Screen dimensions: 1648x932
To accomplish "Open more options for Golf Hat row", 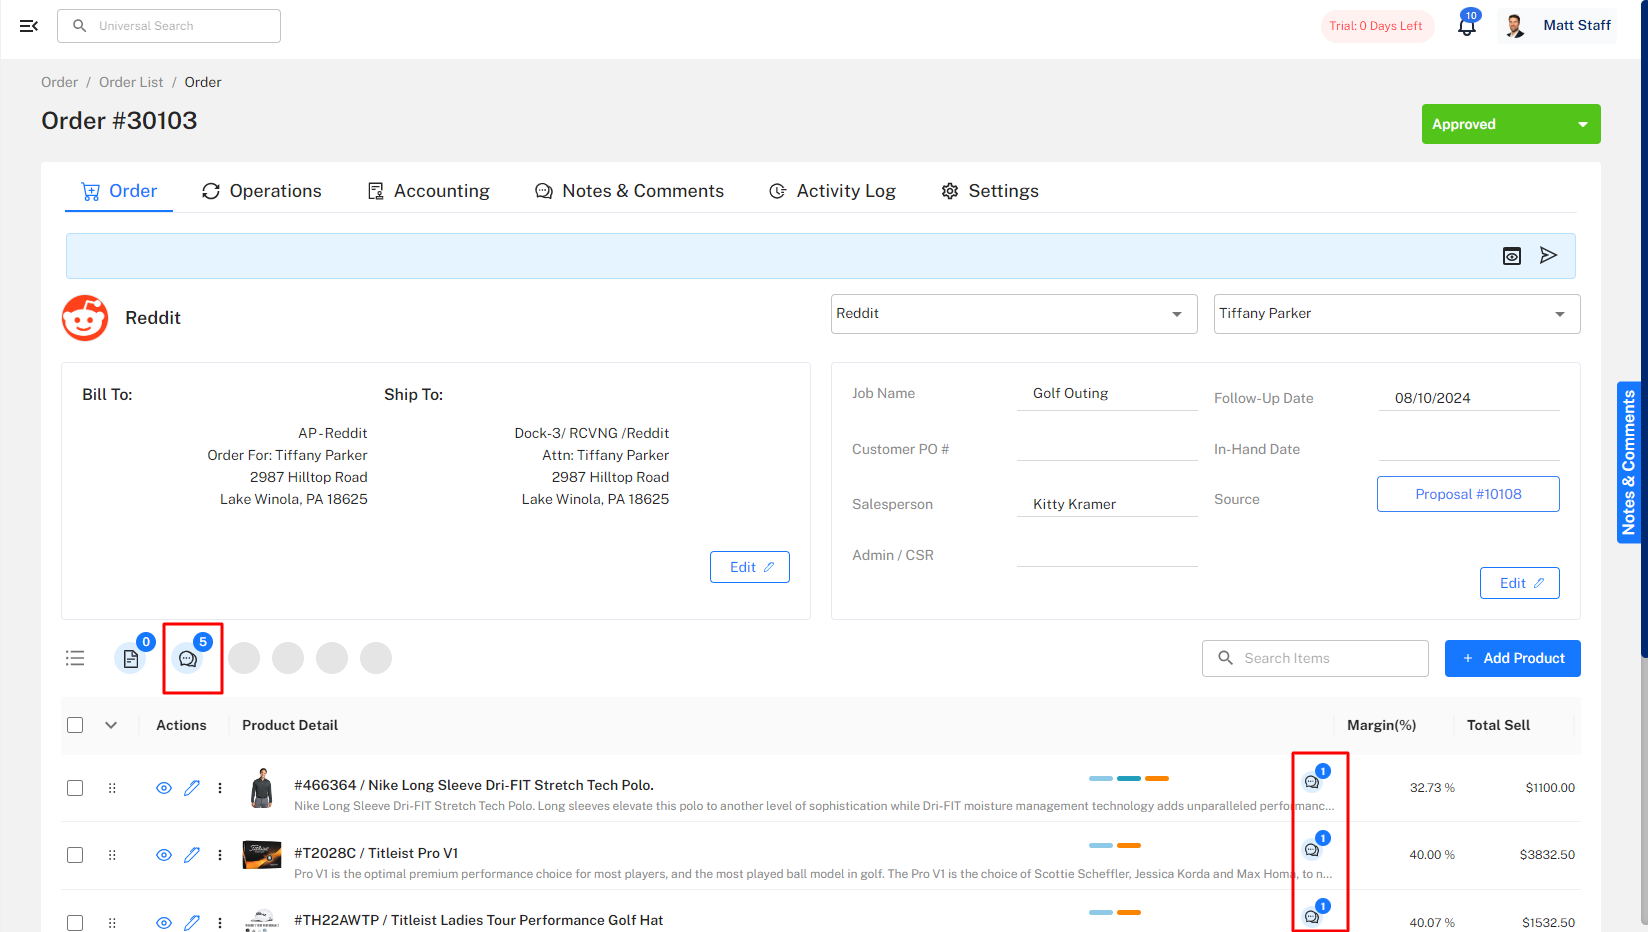I will (x=220, y=922).
